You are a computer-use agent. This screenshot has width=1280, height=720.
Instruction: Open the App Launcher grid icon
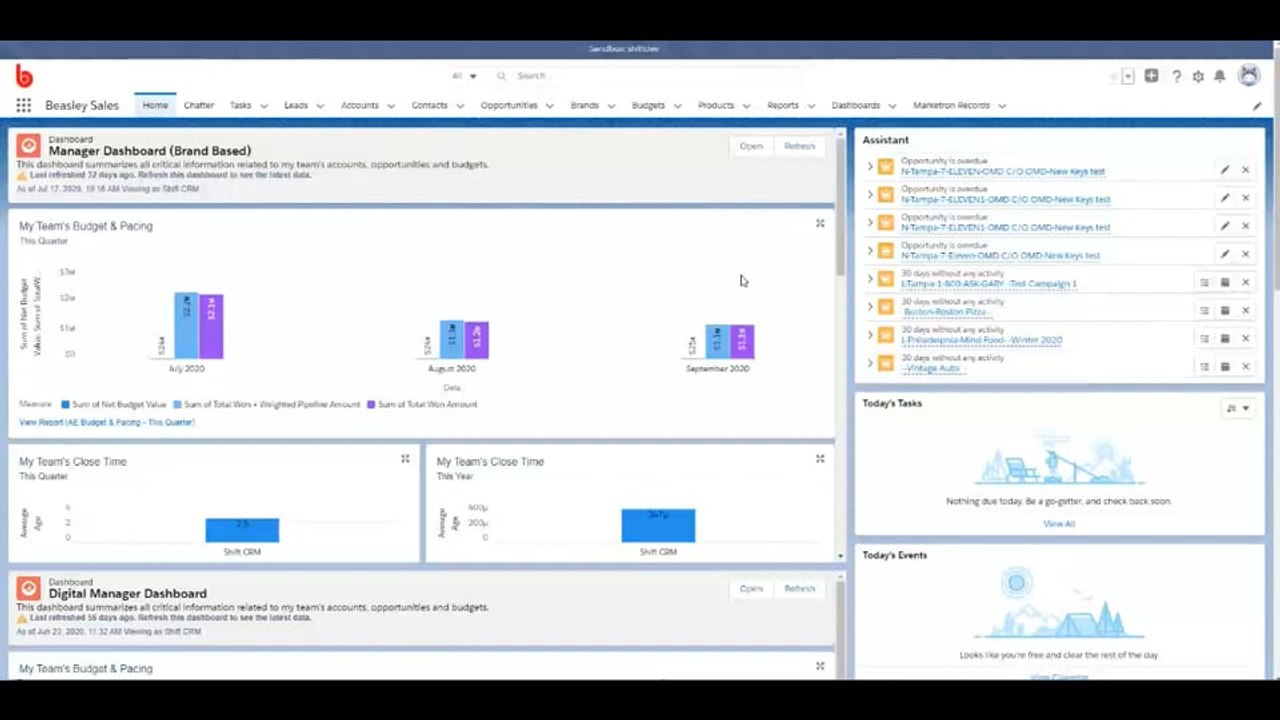coord(23,105)
